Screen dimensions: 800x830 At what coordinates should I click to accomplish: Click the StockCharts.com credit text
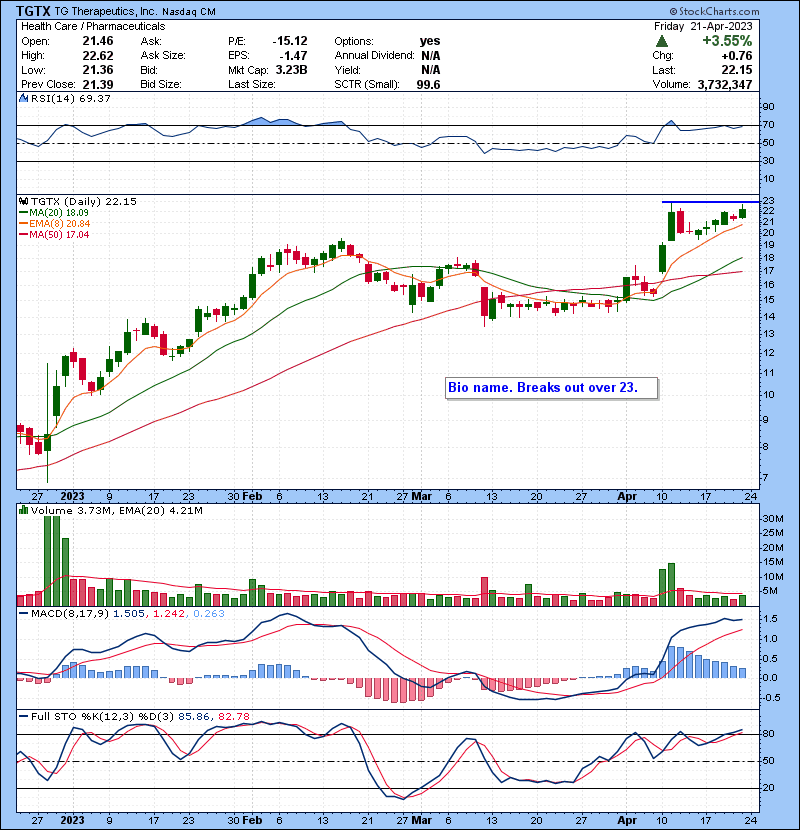[x=714, y=11]
